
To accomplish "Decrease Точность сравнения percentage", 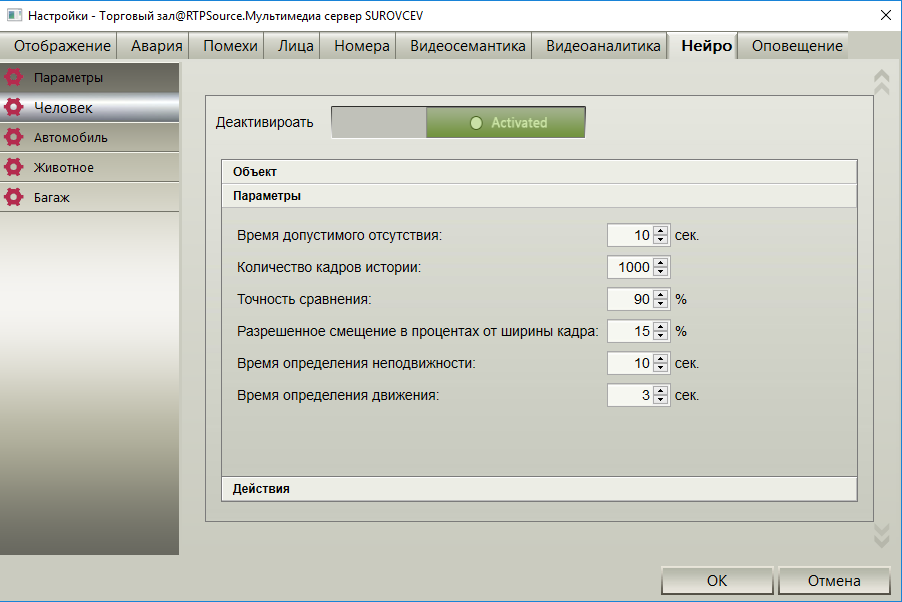I will coord(660,303).
